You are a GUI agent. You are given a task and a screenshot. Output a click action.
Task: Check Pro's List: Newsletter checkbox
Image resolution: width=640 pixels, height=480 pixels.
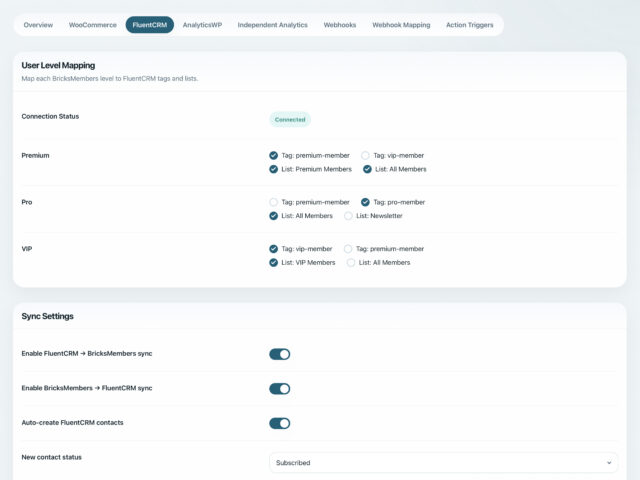348,216
